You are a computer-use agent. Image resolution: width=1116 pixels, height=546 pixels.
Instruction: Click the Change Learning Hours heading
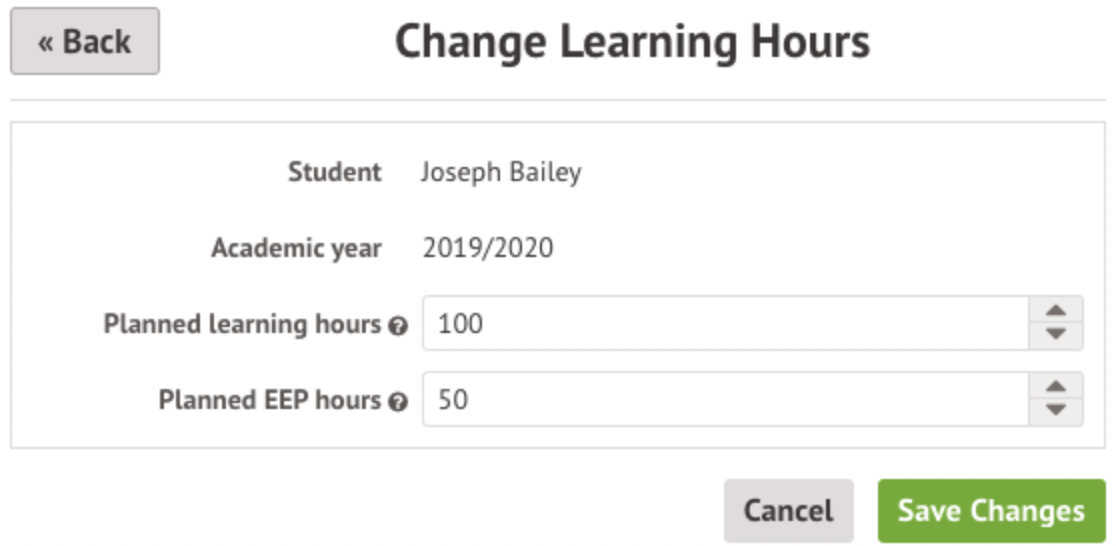[x=632, y=42]
